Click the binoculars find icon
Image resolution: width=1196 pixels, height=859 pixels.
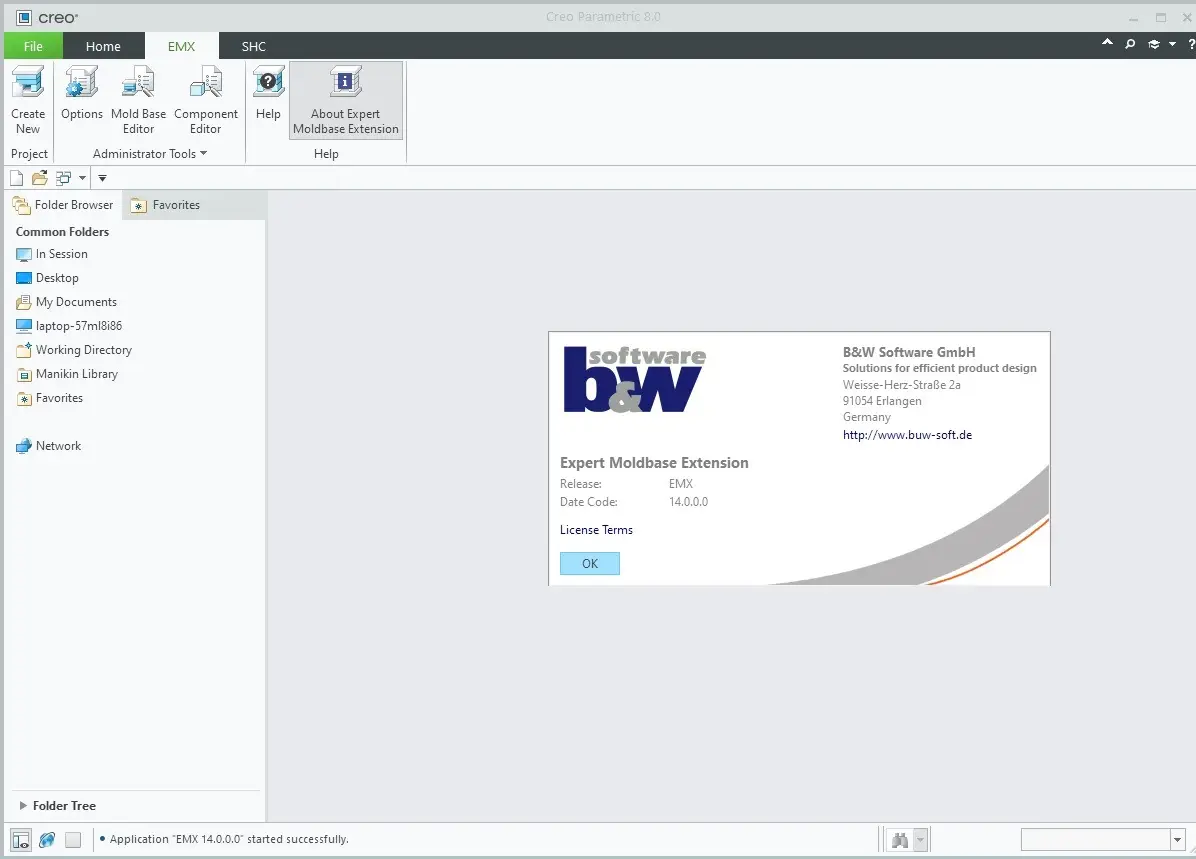pos(900,841)
